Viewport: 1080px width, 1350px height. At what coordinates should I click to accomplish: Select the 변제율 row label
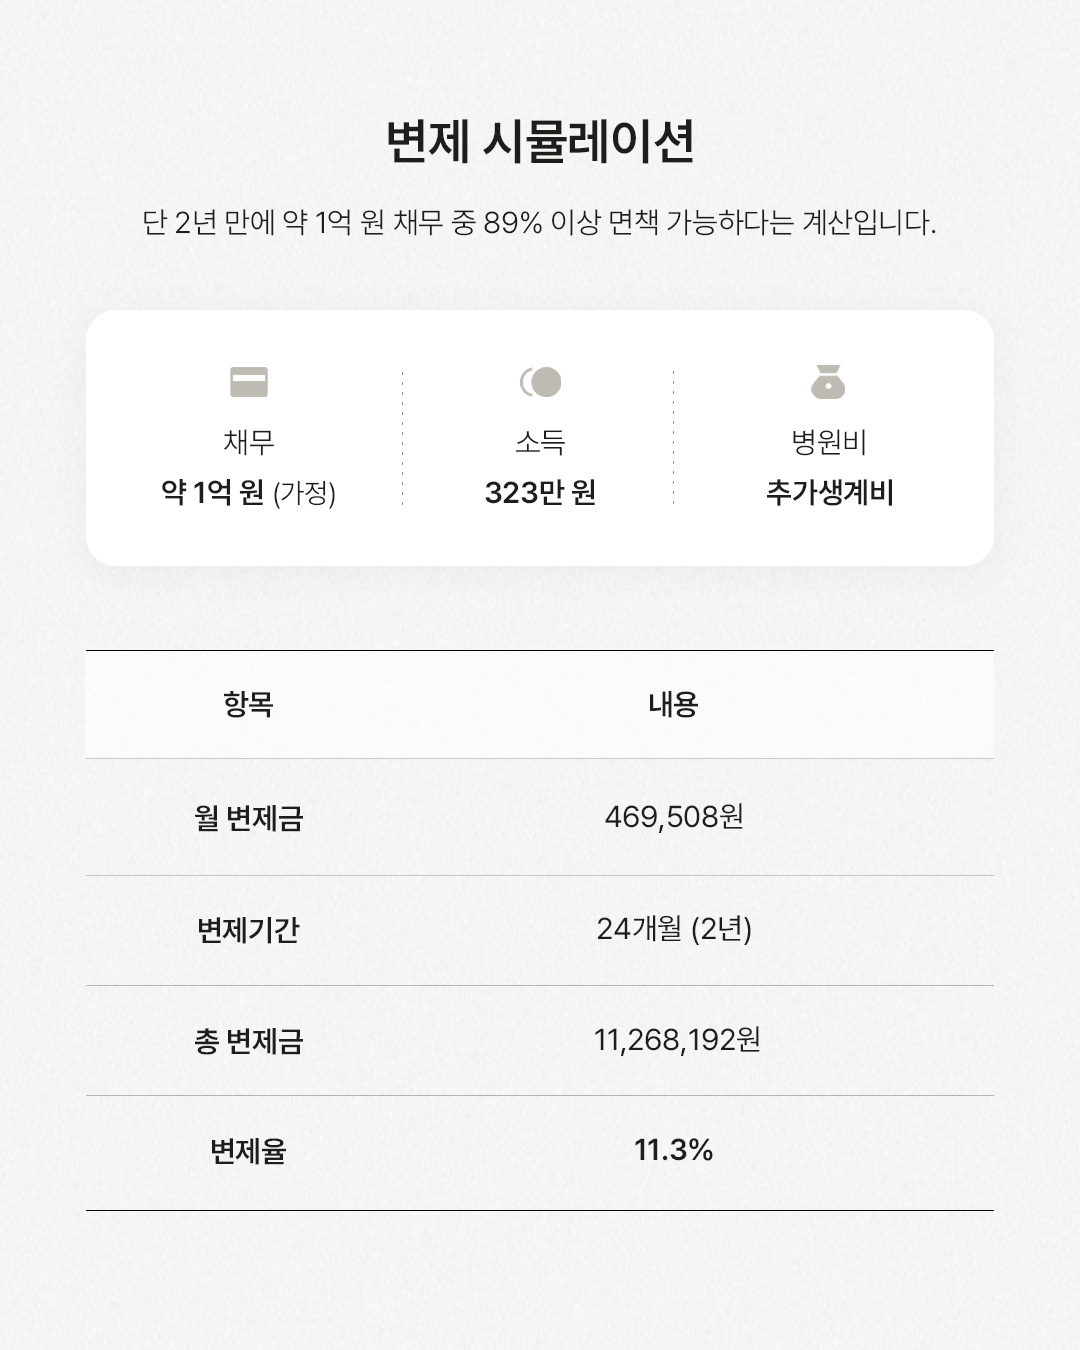click(249, 1151)
